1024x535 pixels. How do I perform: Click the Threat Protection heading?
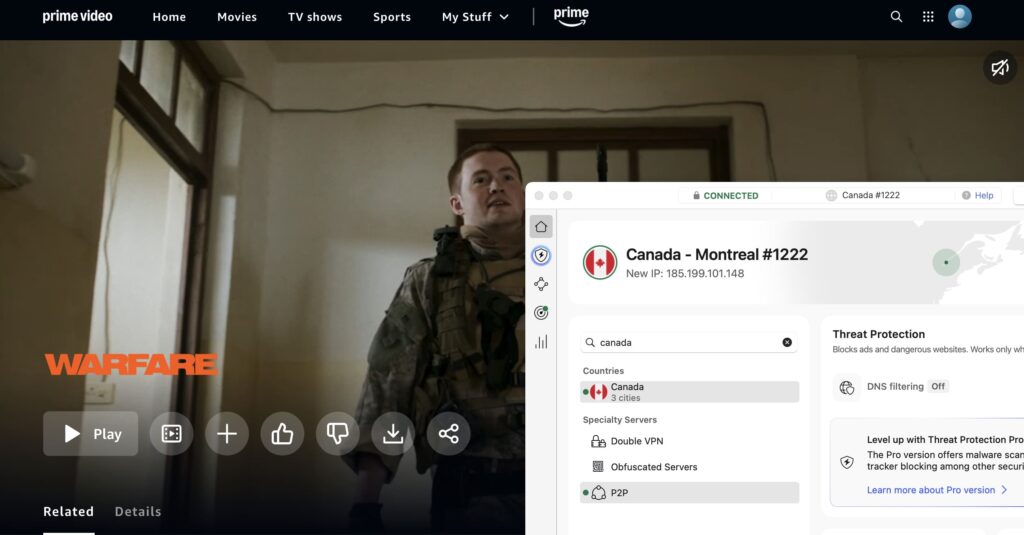(x=878, y=334)
